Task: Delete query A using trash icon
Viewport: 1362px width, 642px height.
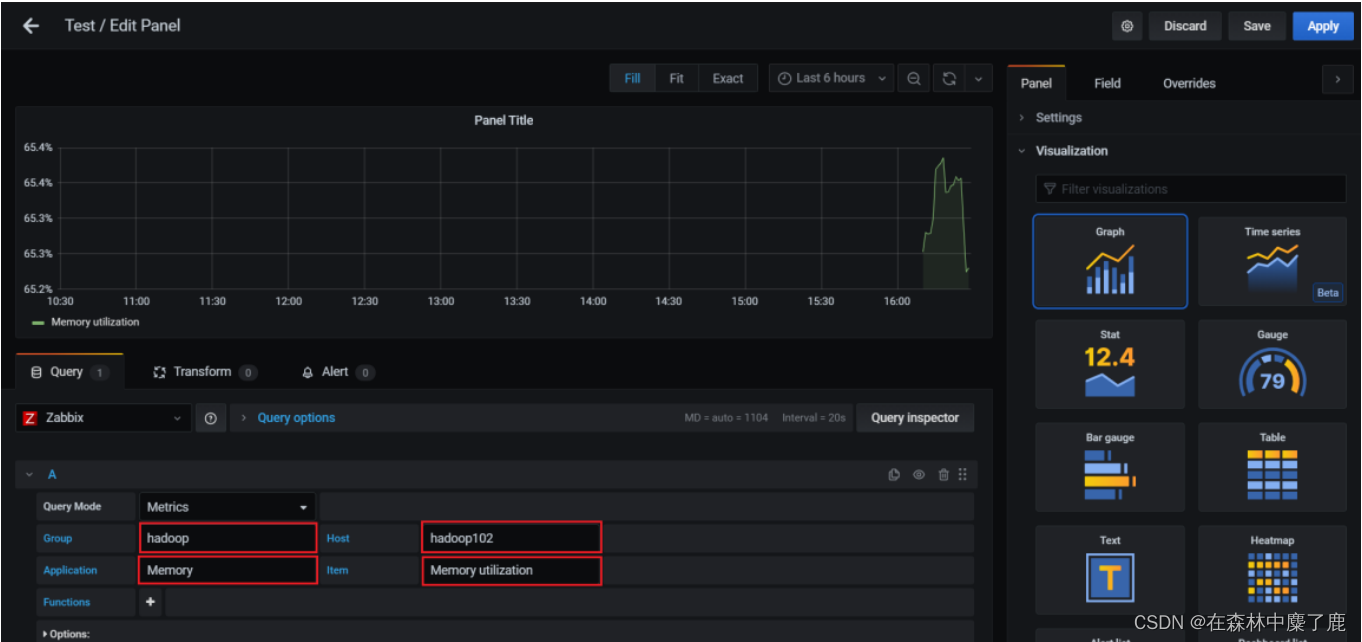Action: pyautogui.click(x=943, y=475)
